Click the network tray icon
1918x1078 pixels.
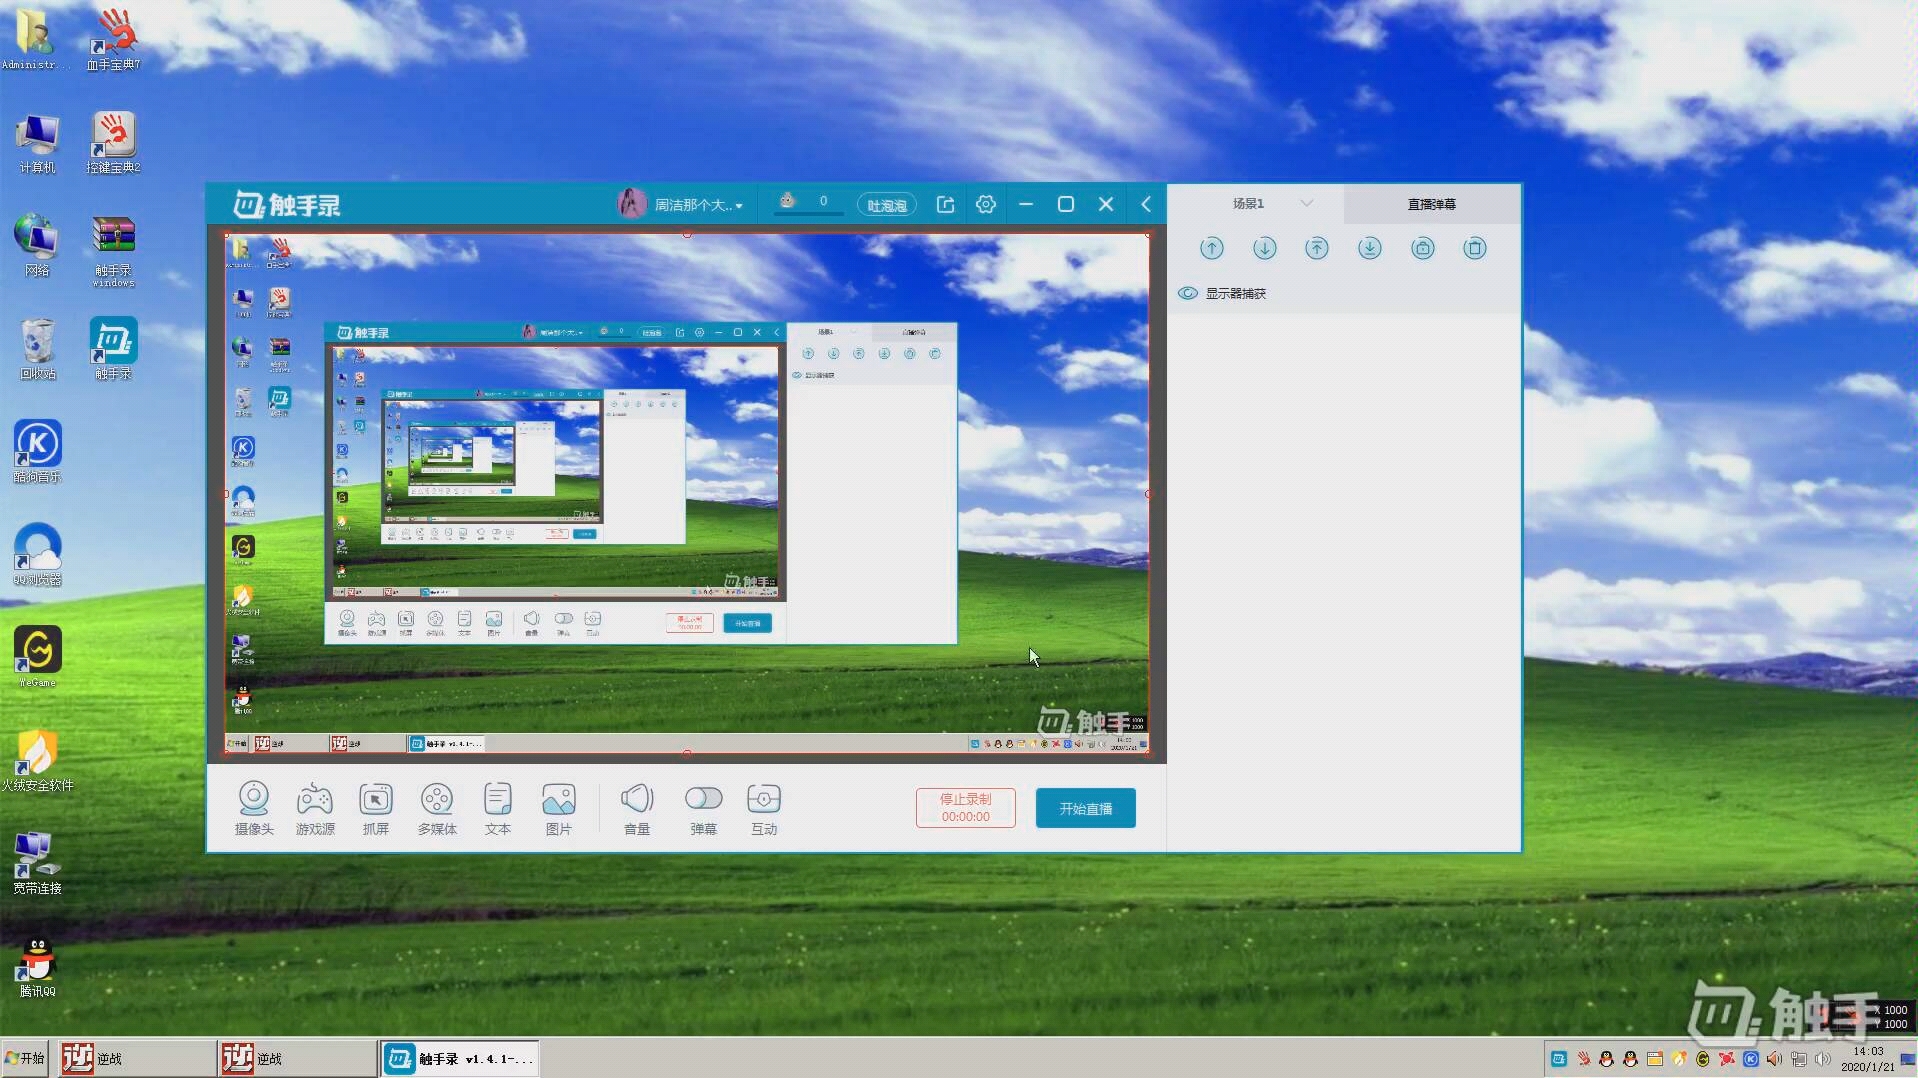(1799, 1059)
